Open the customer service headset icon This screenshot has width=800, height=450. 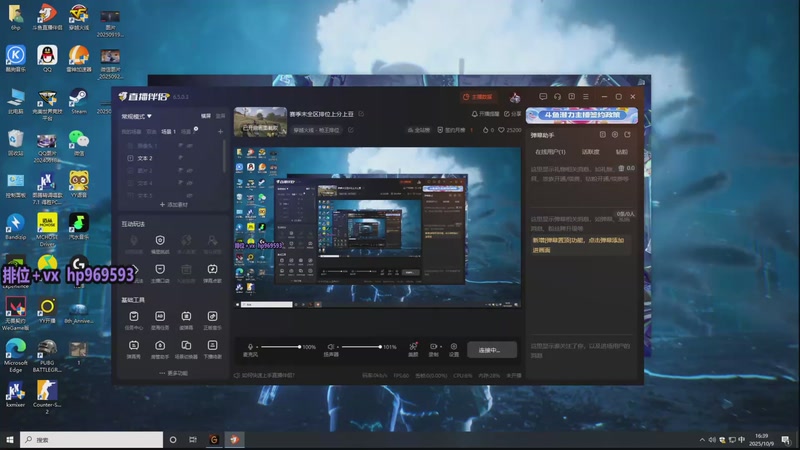point(557,96)
